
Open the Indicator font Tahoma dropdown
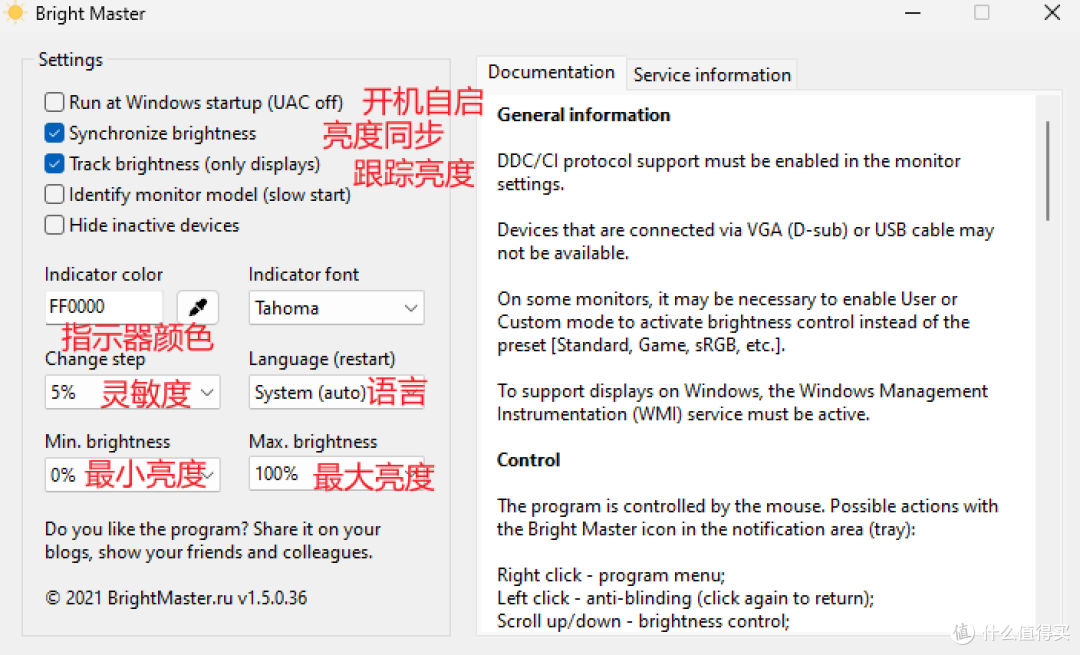[x=336, y=308]
